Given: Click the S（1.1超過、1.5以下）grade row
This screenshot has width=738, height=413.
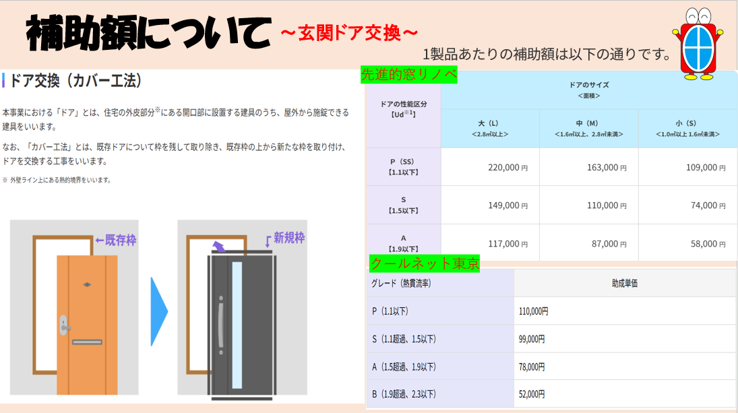Looking at the screenshot, I should coord(440,339).
